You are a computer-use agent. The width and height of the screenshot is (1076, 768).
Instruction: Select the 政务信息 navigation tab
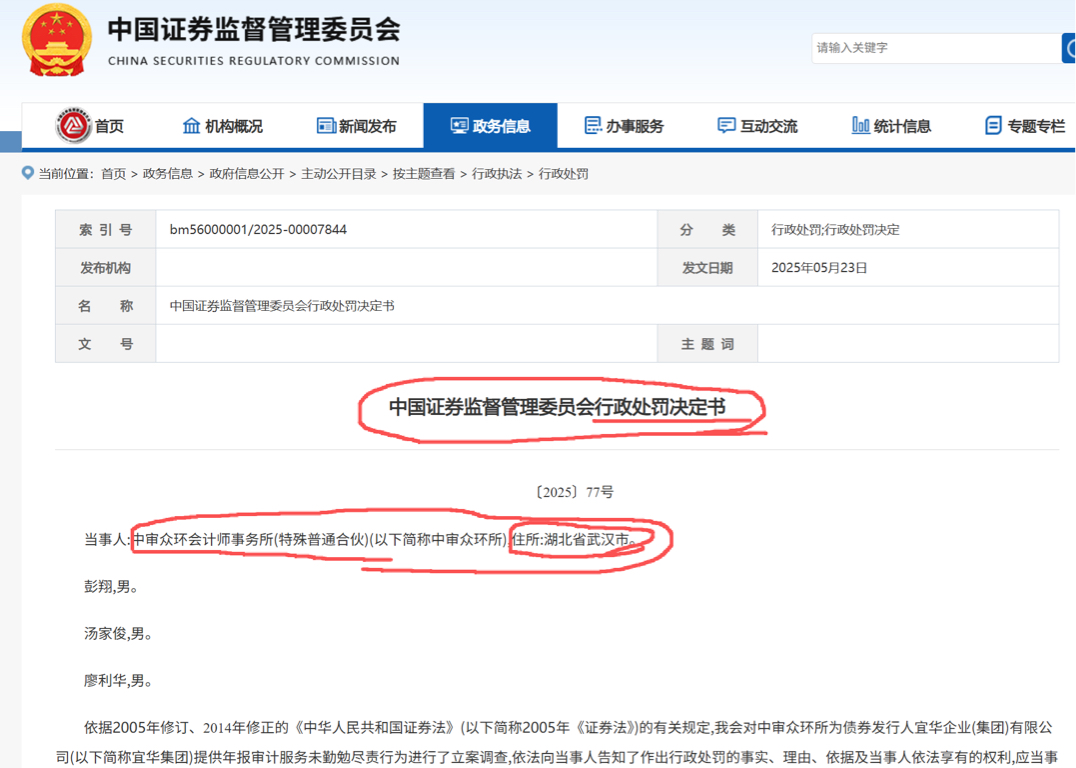click(x=490, y=126)
